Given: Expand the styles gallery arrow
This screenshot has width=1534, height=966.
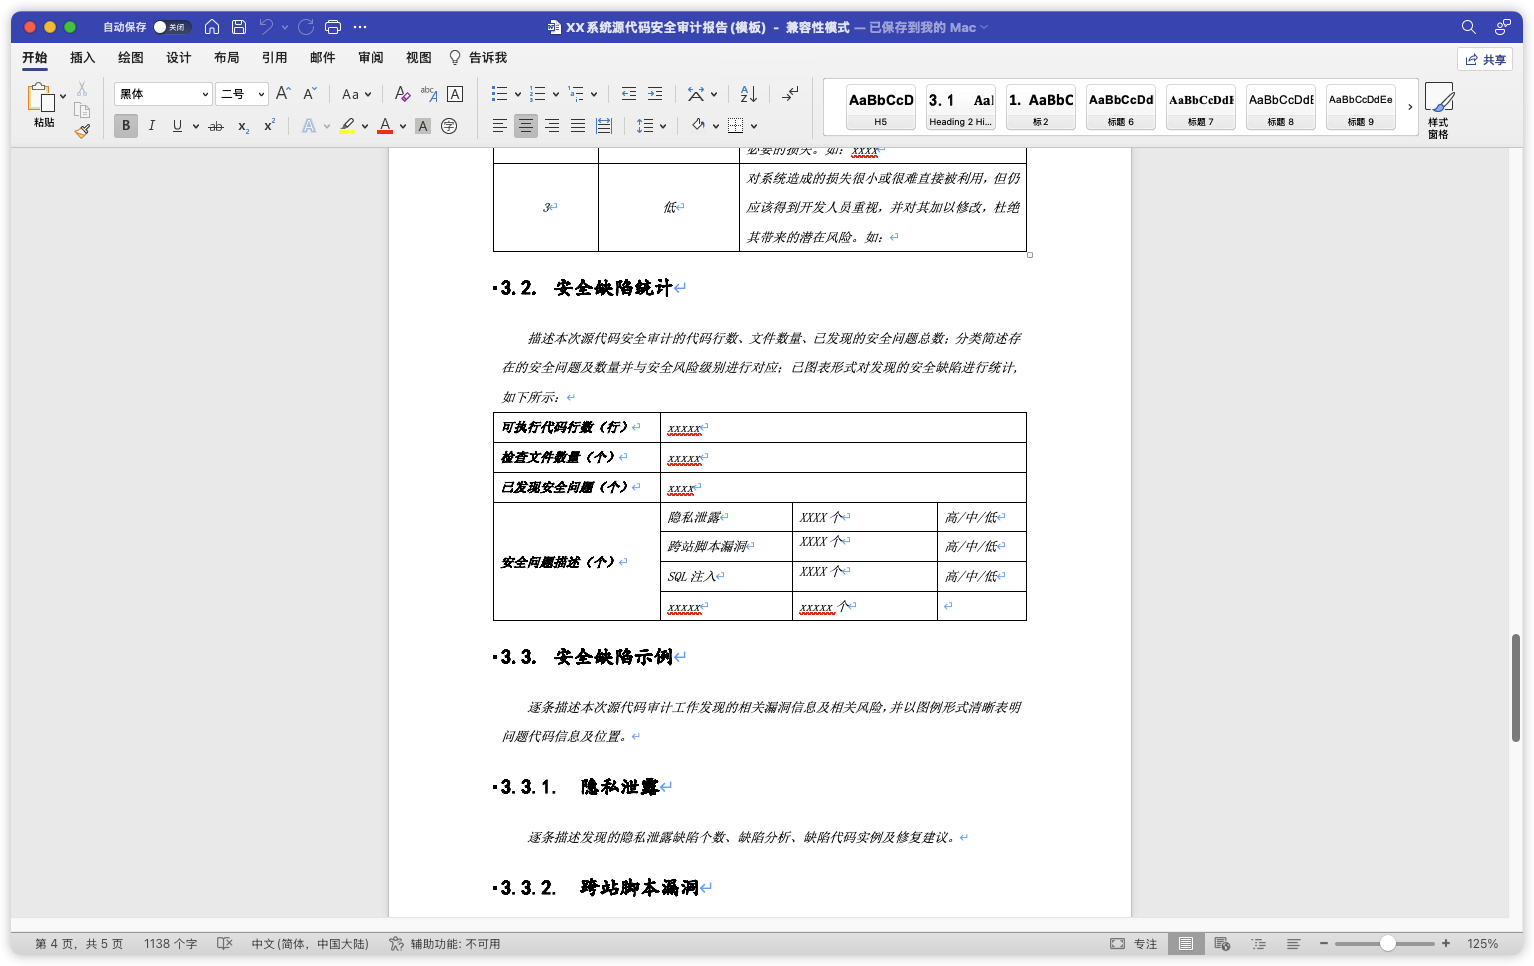Looking at the screenshot, I should point(1410,107).
